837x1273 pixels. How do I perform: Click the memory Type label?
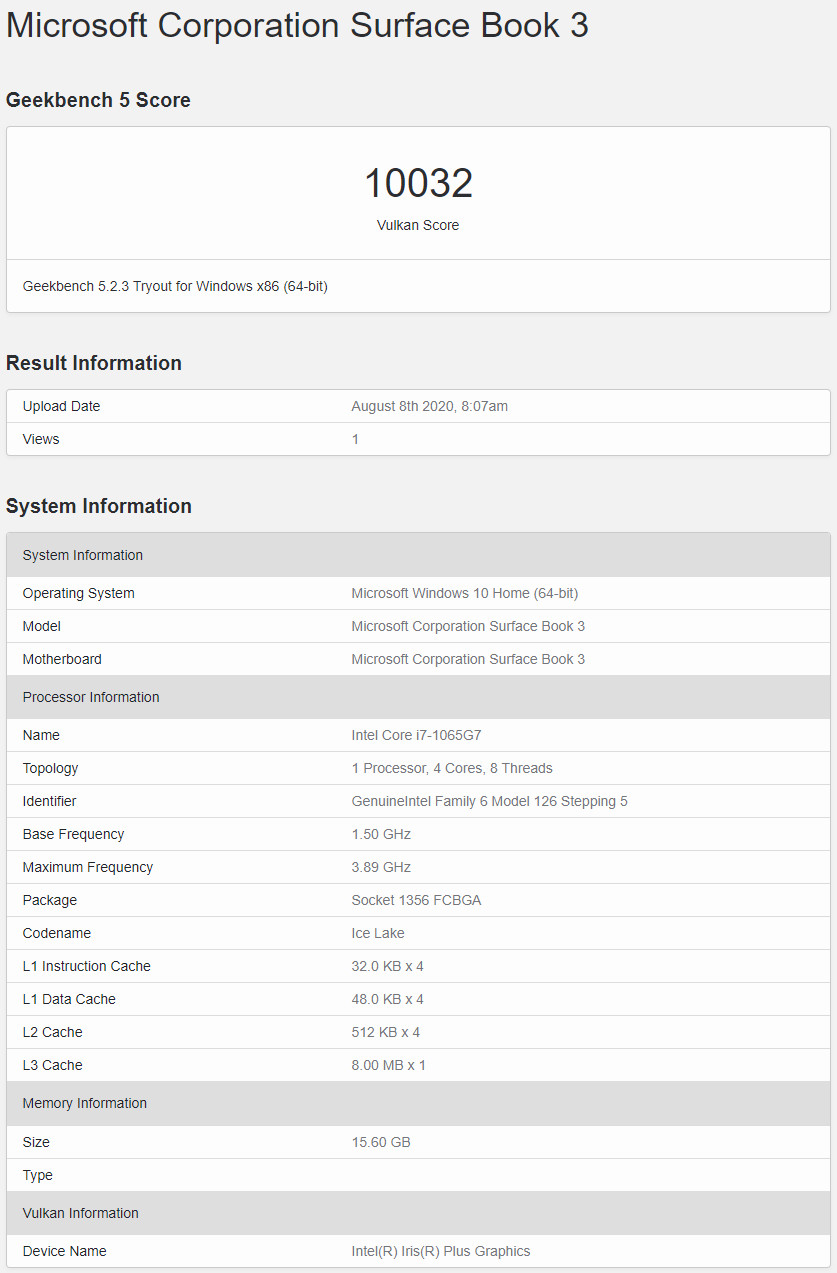pos(38,1175)
